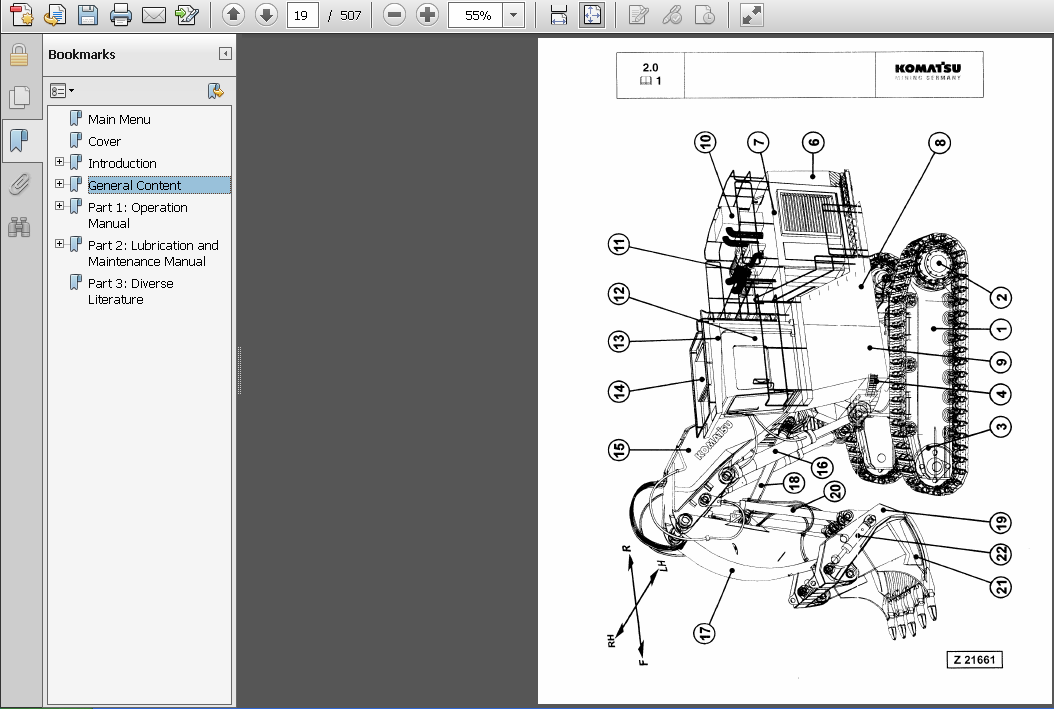Zoom out with the minus button
The height and width of the screenshot is (709, 1054).
[x=394, y=15]
